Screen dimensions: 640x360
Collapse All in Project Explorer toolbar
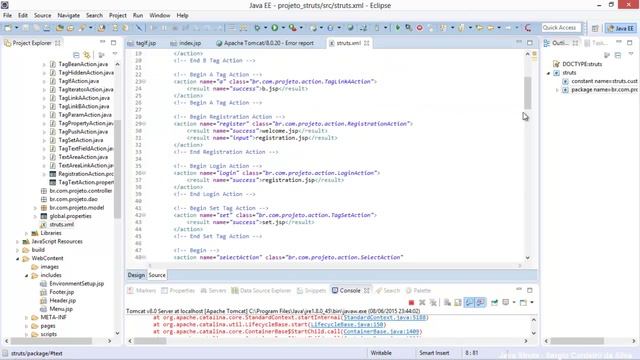click(x=76, y=55)
